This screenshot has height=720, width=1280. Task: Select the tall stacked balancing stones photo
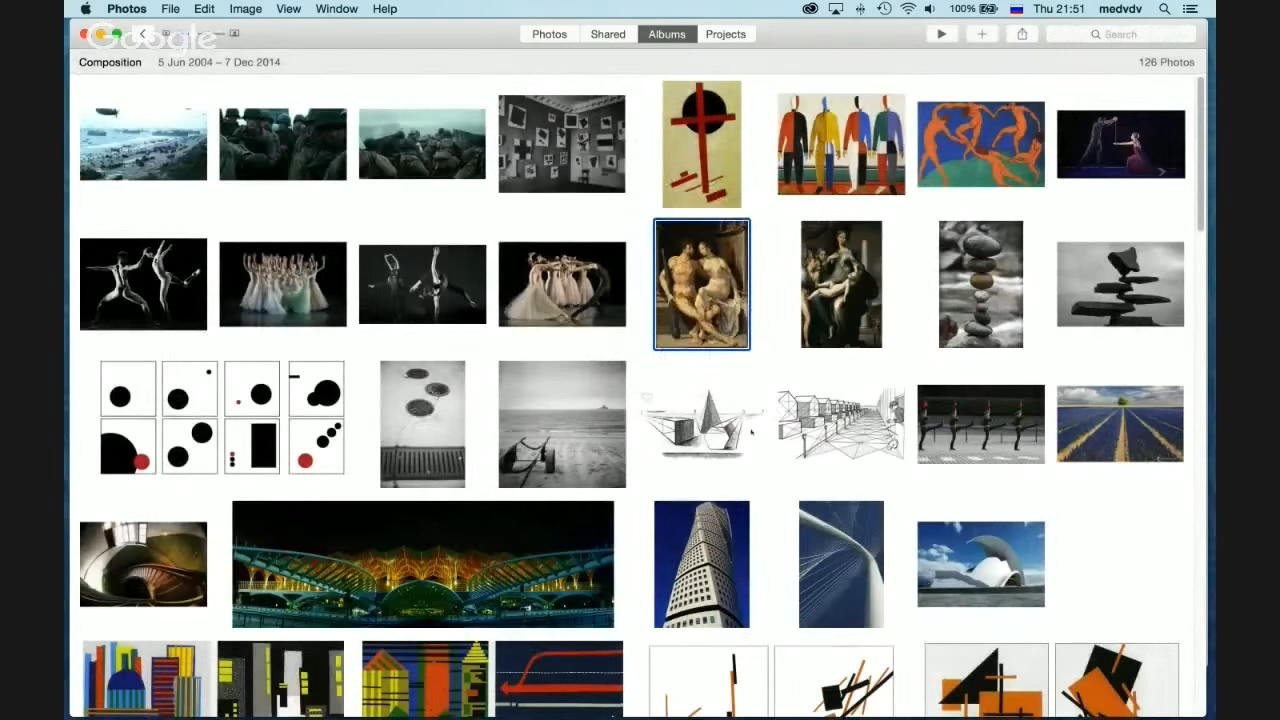pyautogui.click(x=981, y=284)
